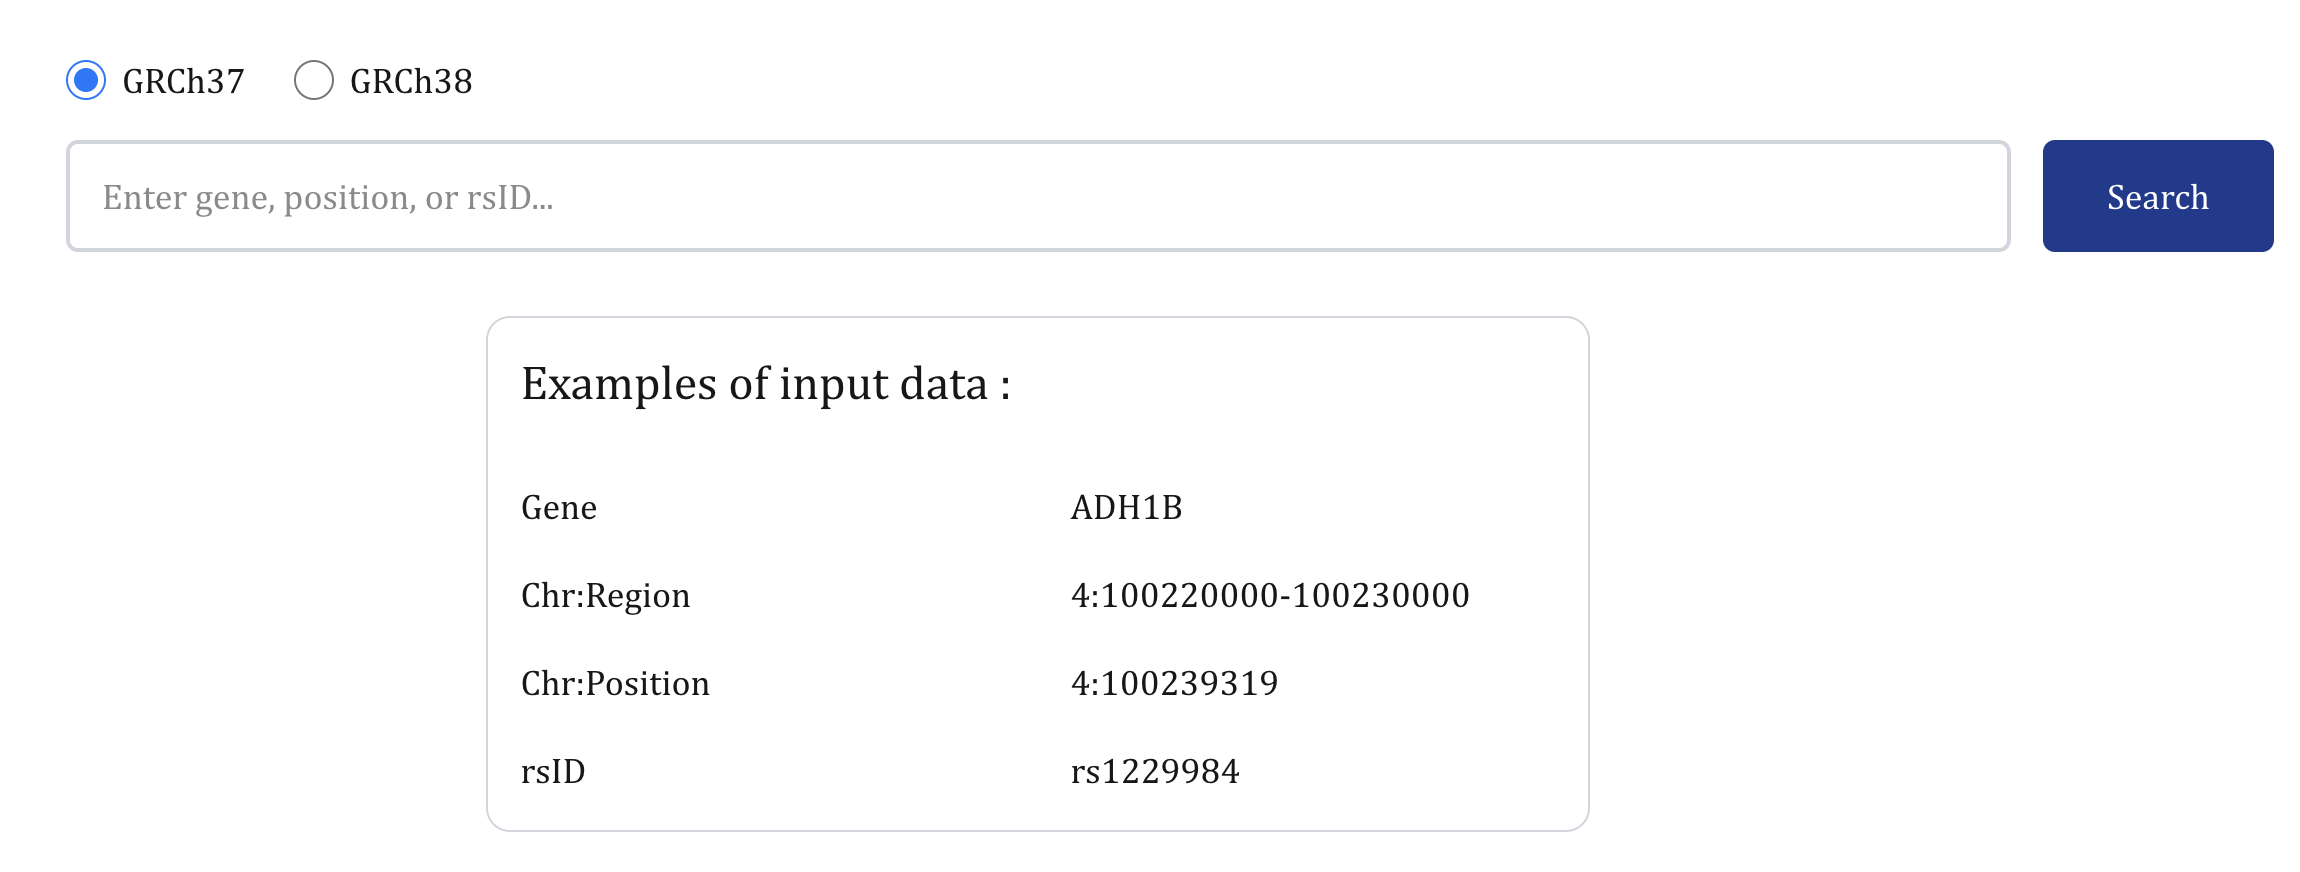
Task: Click the 4:100220000-100230000 region example
Action: point(1270,596)
